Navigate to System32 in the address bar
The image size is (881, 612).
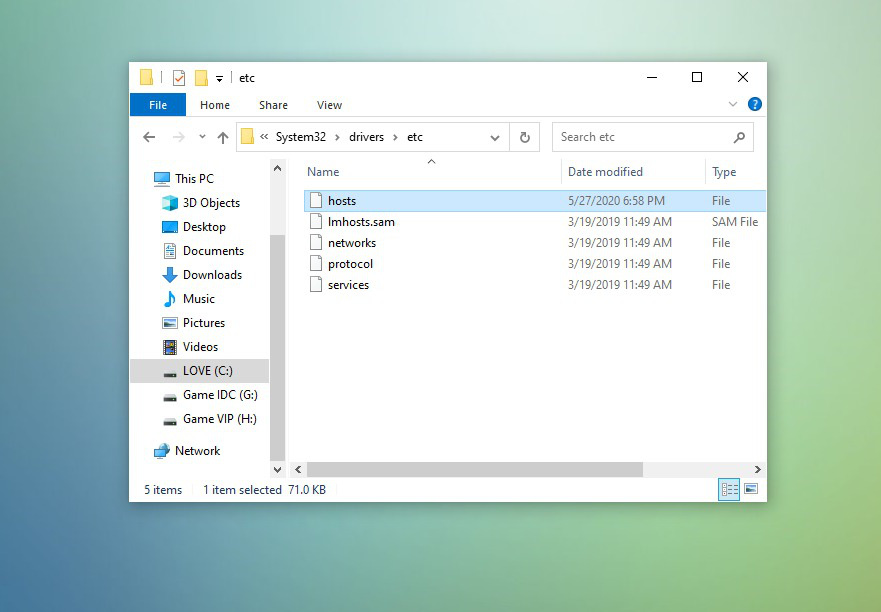pos(301,137)
